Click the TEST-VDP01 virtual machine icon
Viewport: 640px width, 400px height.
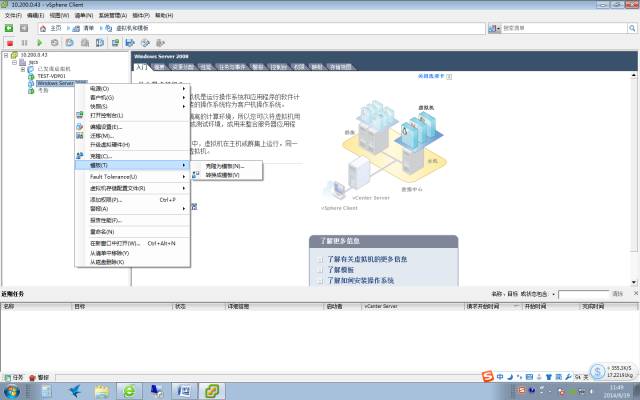point(31,76)
